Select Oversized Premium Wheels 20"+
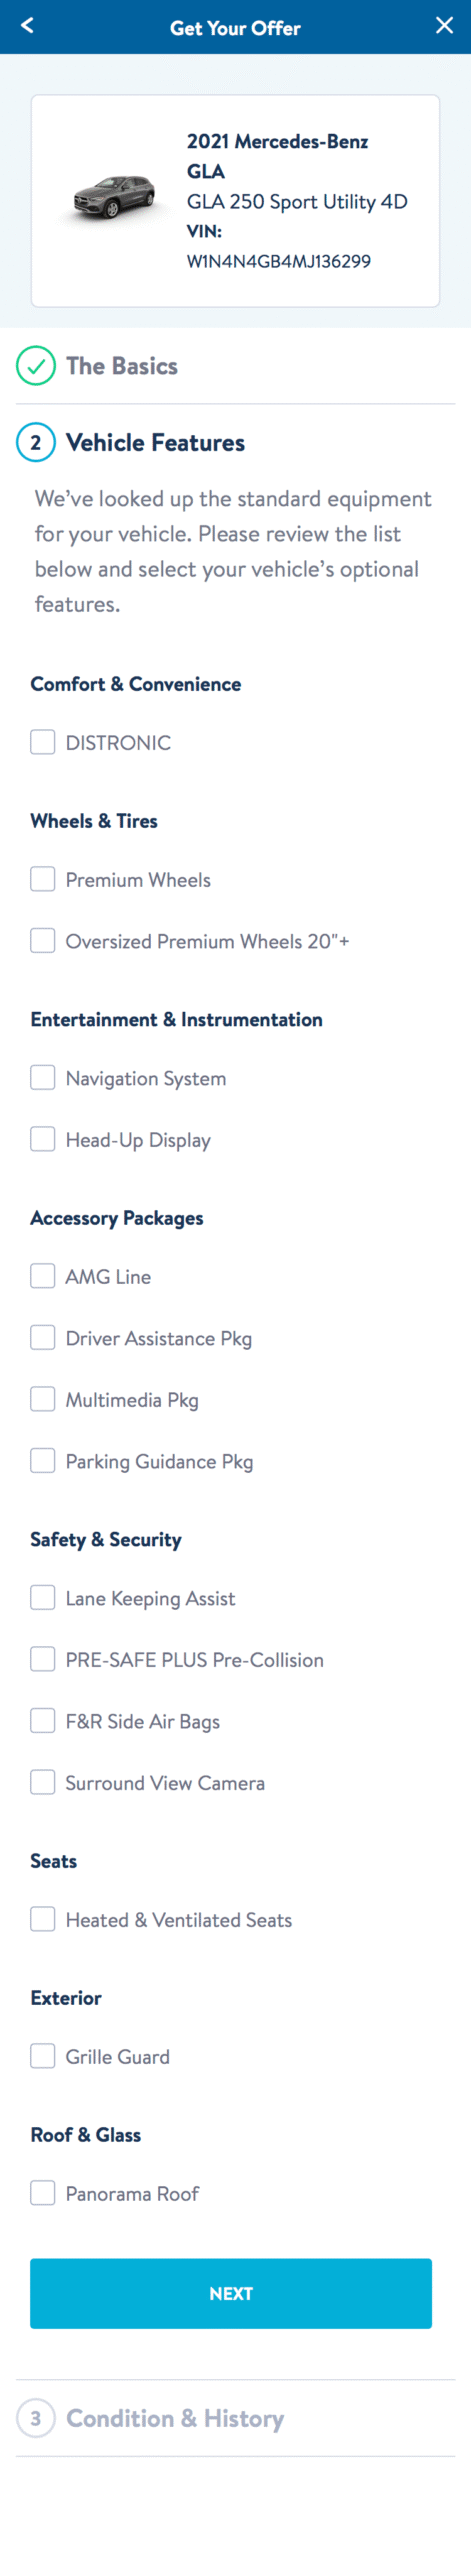Viewport: 471px width, 2560px height. (x=43, y=941)
